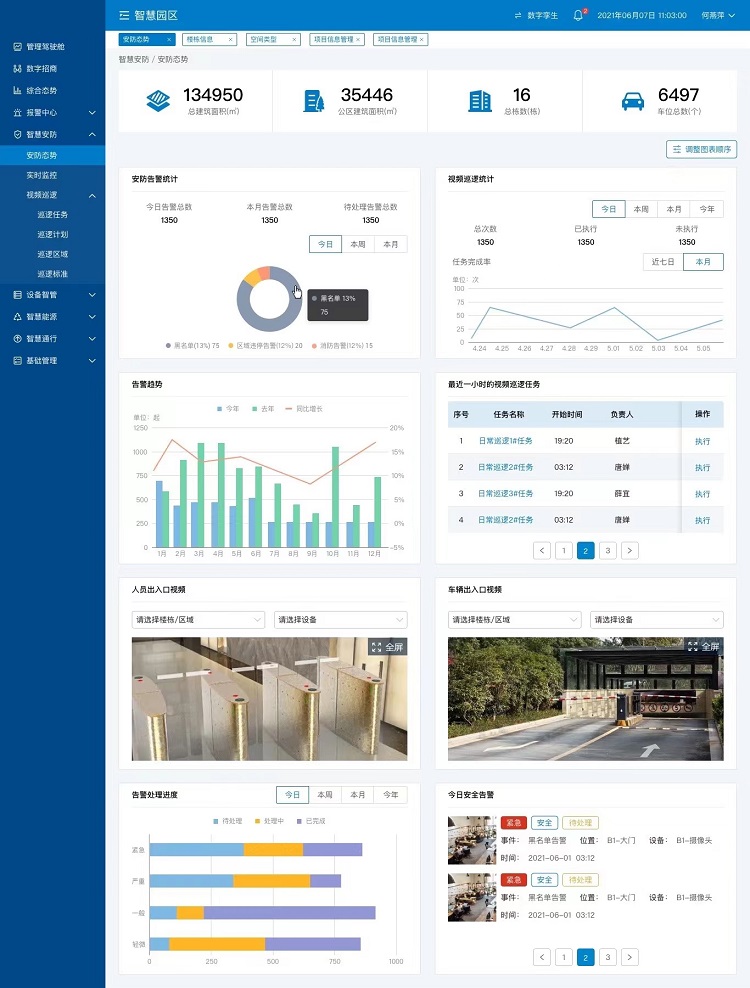Click the 总建筑面积 layers icon
This screenshot has width=750, height=988.
pyautogui.click(x=158, y=101)
